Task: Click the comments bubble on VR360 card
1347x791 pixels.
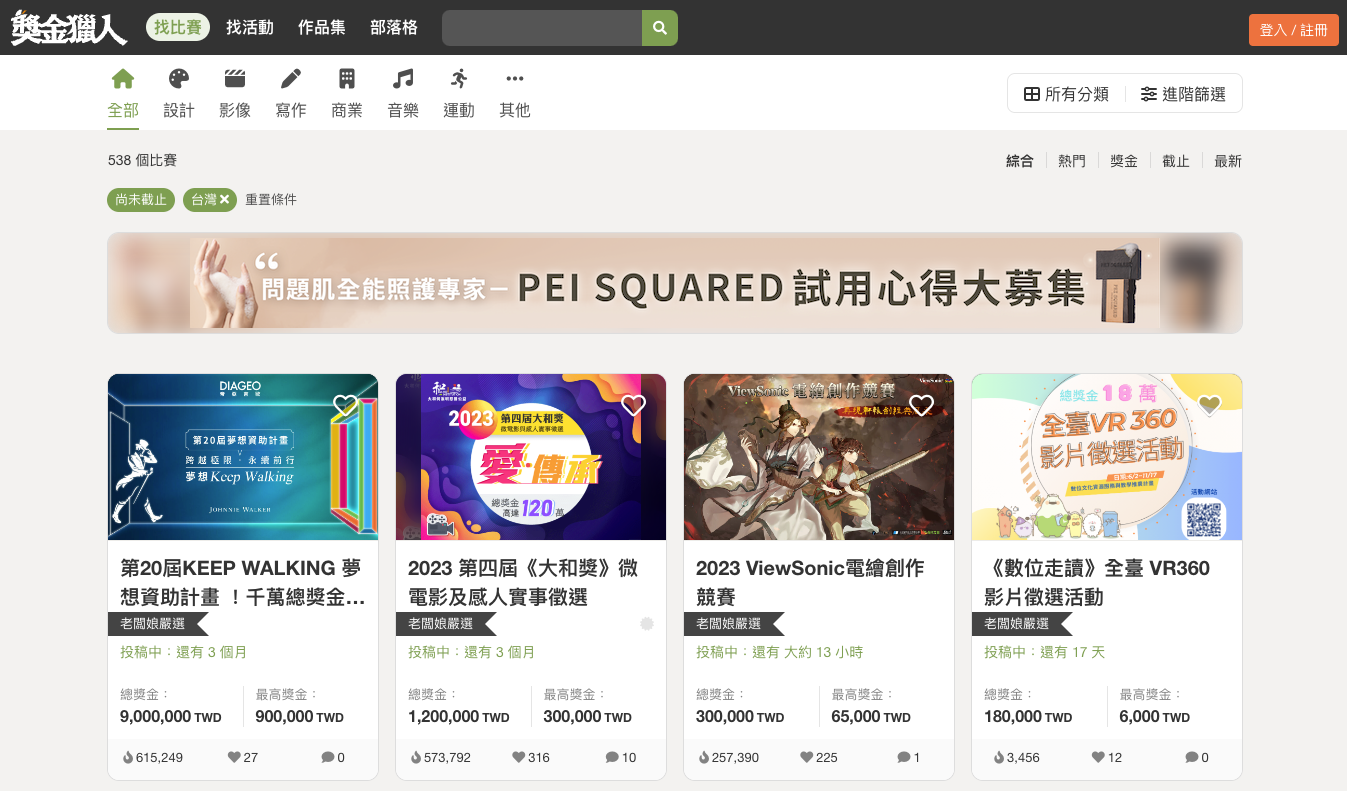Action: (1191, 758)
